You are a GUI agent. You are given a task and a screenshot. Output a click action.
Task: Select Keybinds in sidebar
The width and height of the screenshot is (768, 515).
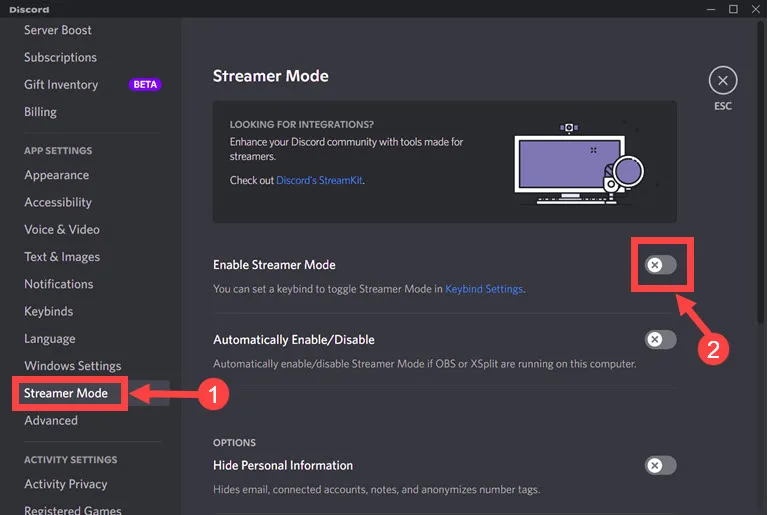[x=48, y=311]
